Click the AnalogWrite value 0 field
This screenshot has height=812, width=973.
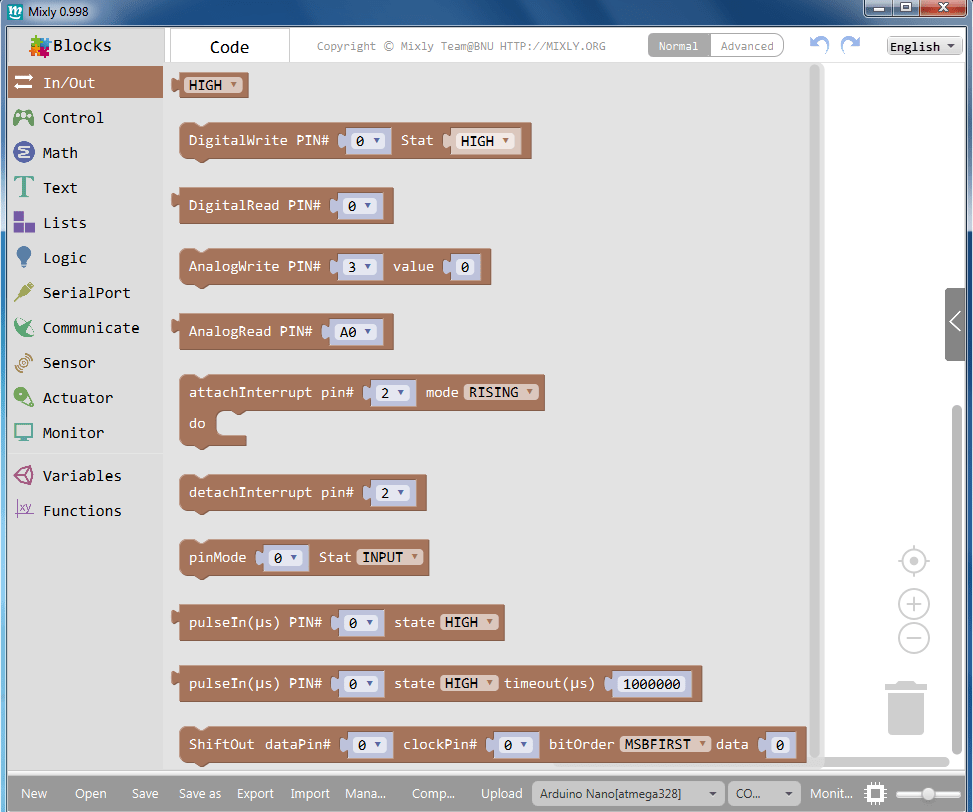point(465,267)
